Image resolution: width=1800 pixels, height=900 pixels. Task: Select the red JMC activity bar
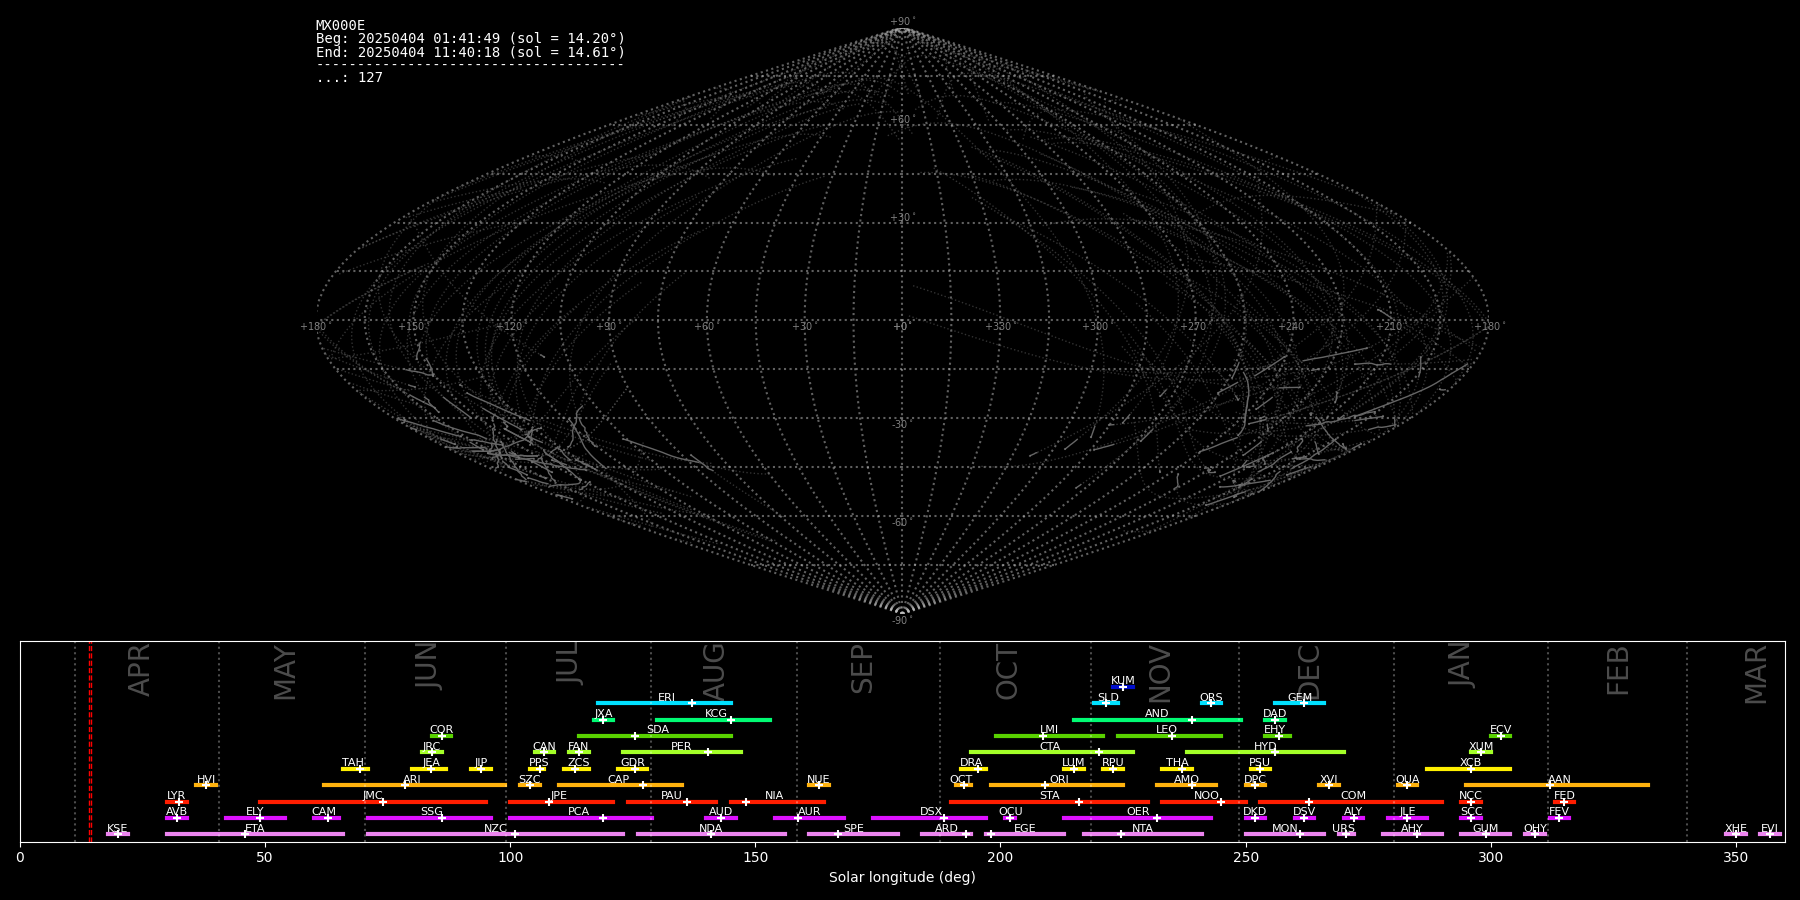(x=373, y=802)
